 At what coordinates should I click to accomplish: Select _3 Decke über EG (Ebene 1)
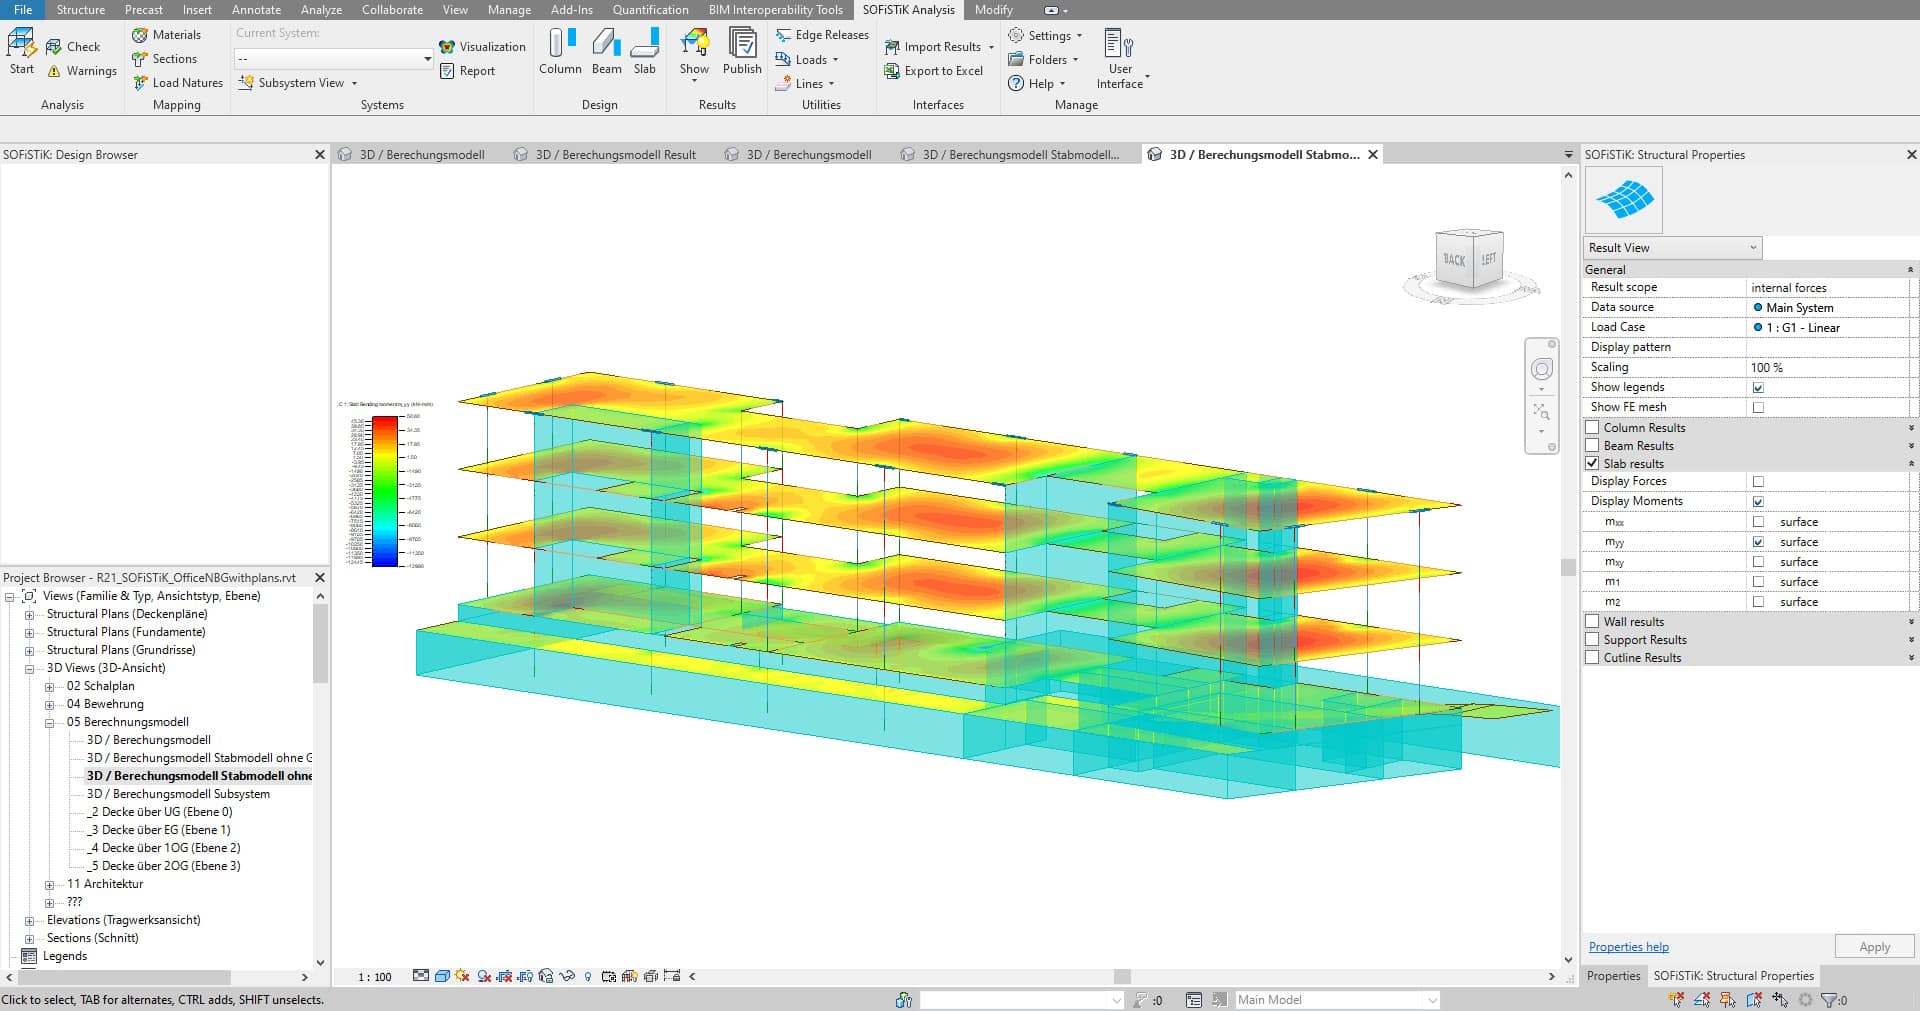click(158, 831)
